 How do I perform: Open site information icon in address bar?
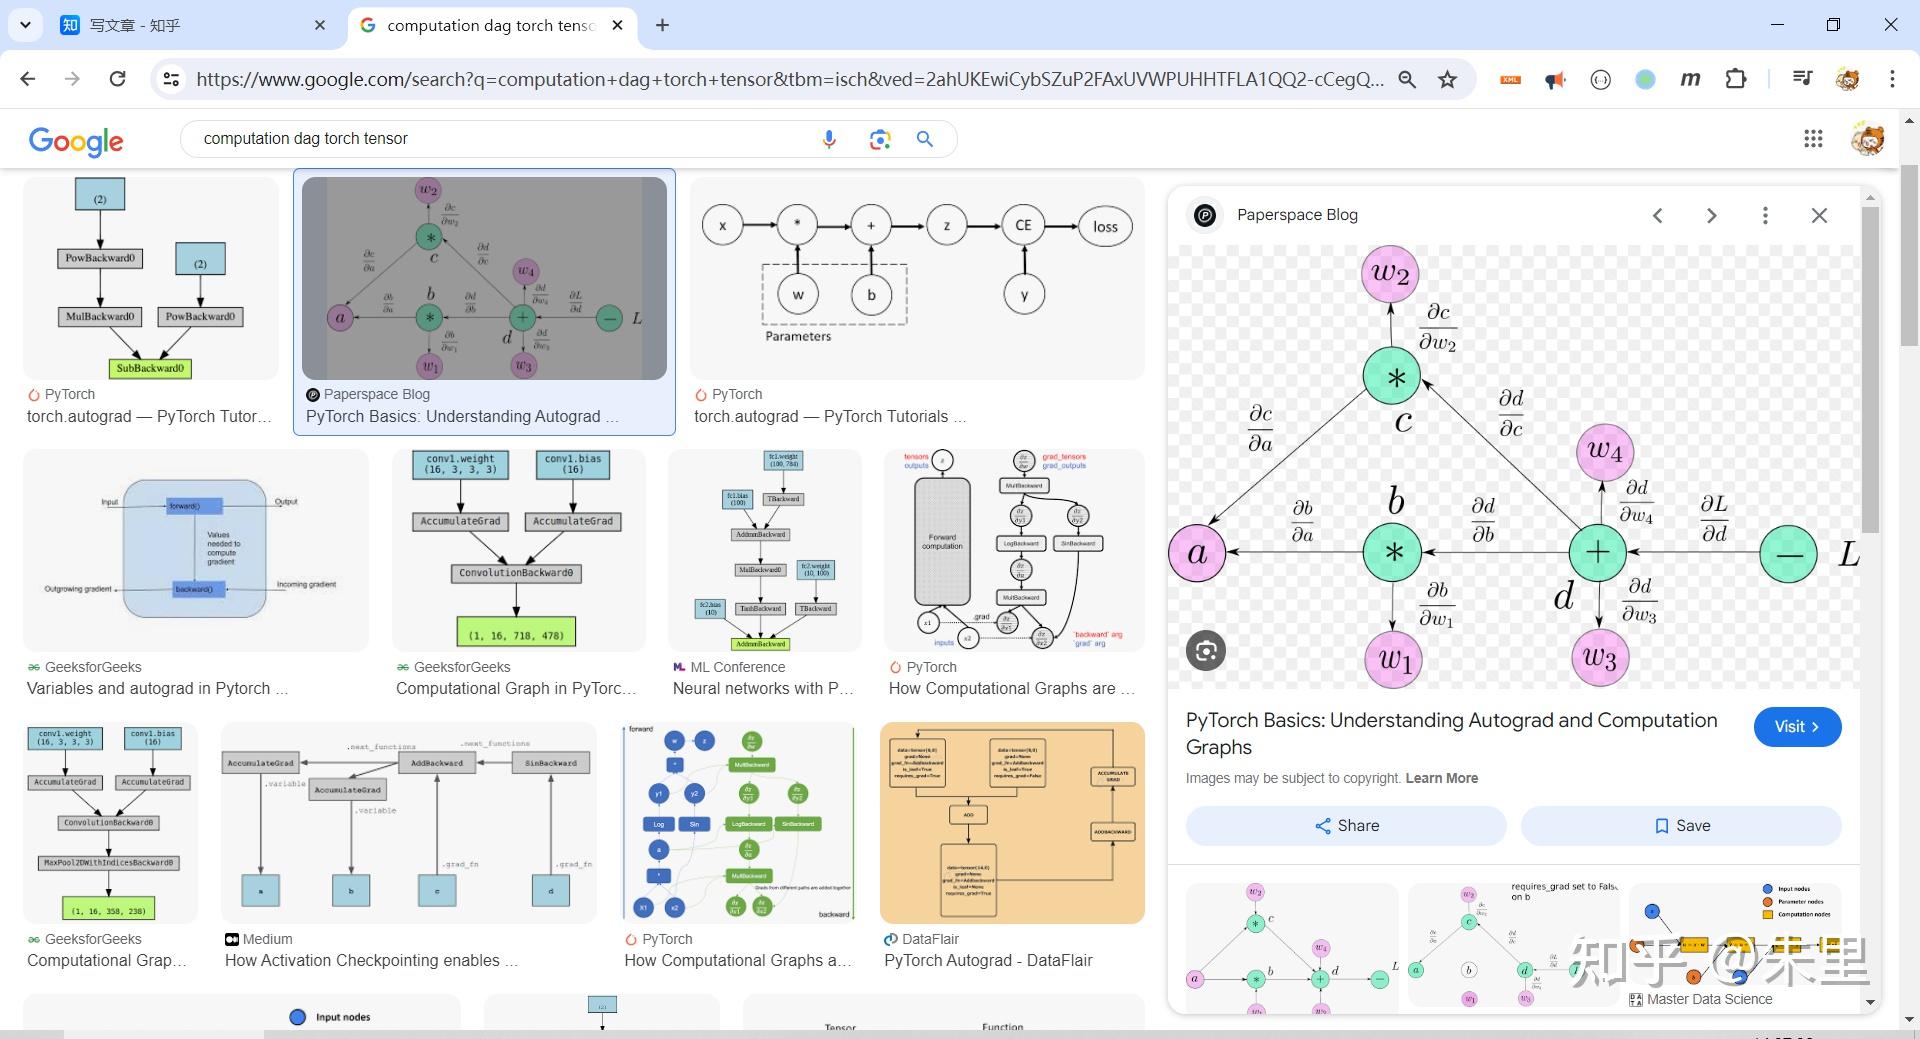[171, 79]
